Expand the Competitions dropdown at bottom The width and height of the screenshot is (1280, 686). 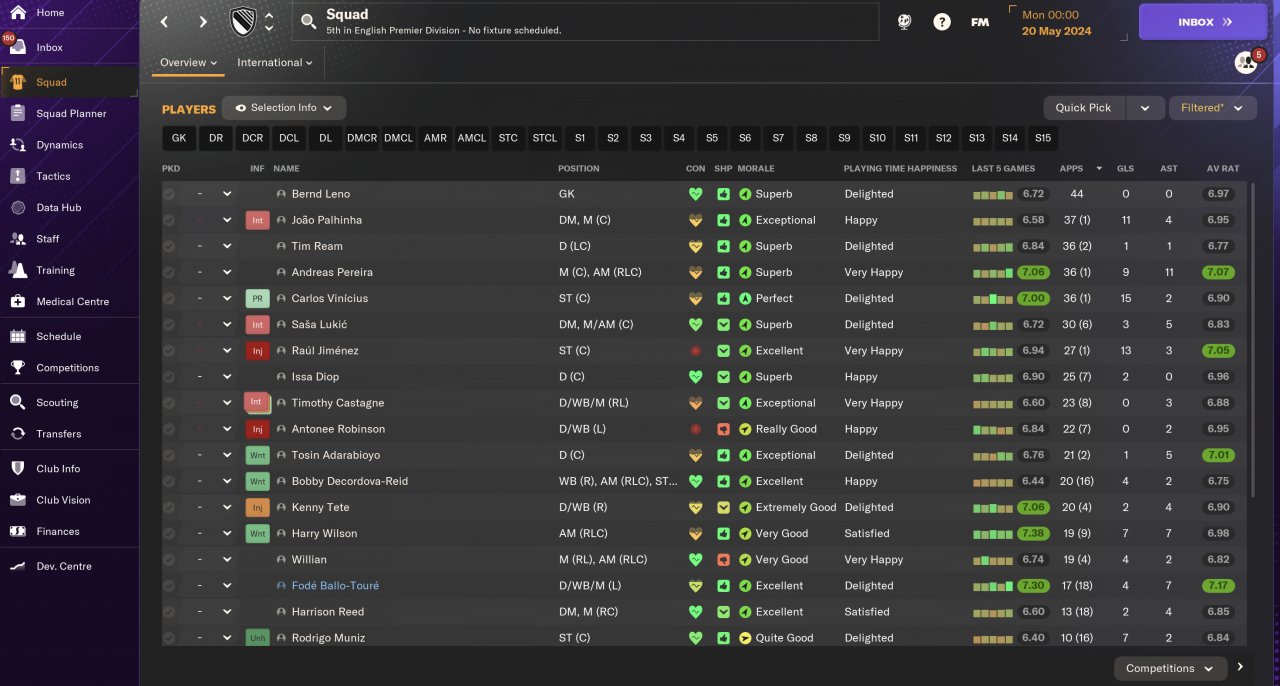pos(1169,668)
